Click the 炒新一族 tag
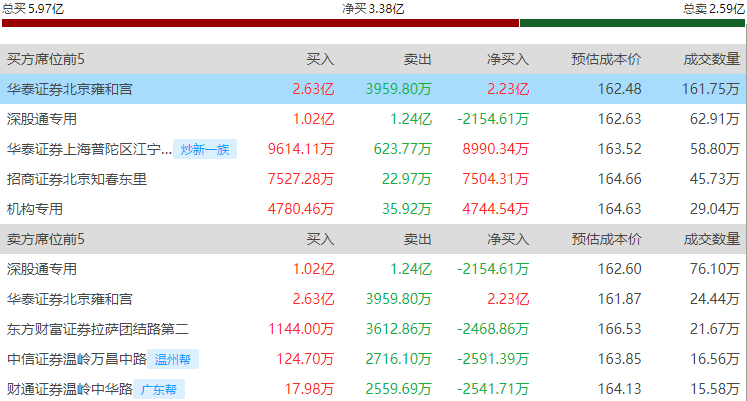The image size is (747, 401). click(205, 149)
